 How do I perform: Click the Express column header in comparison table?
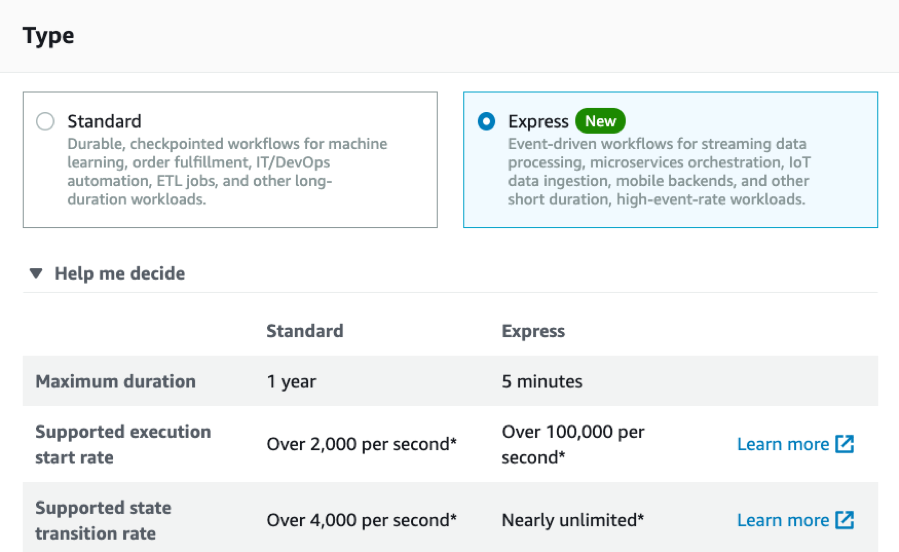pyautogui.click(x=533, y=331)
